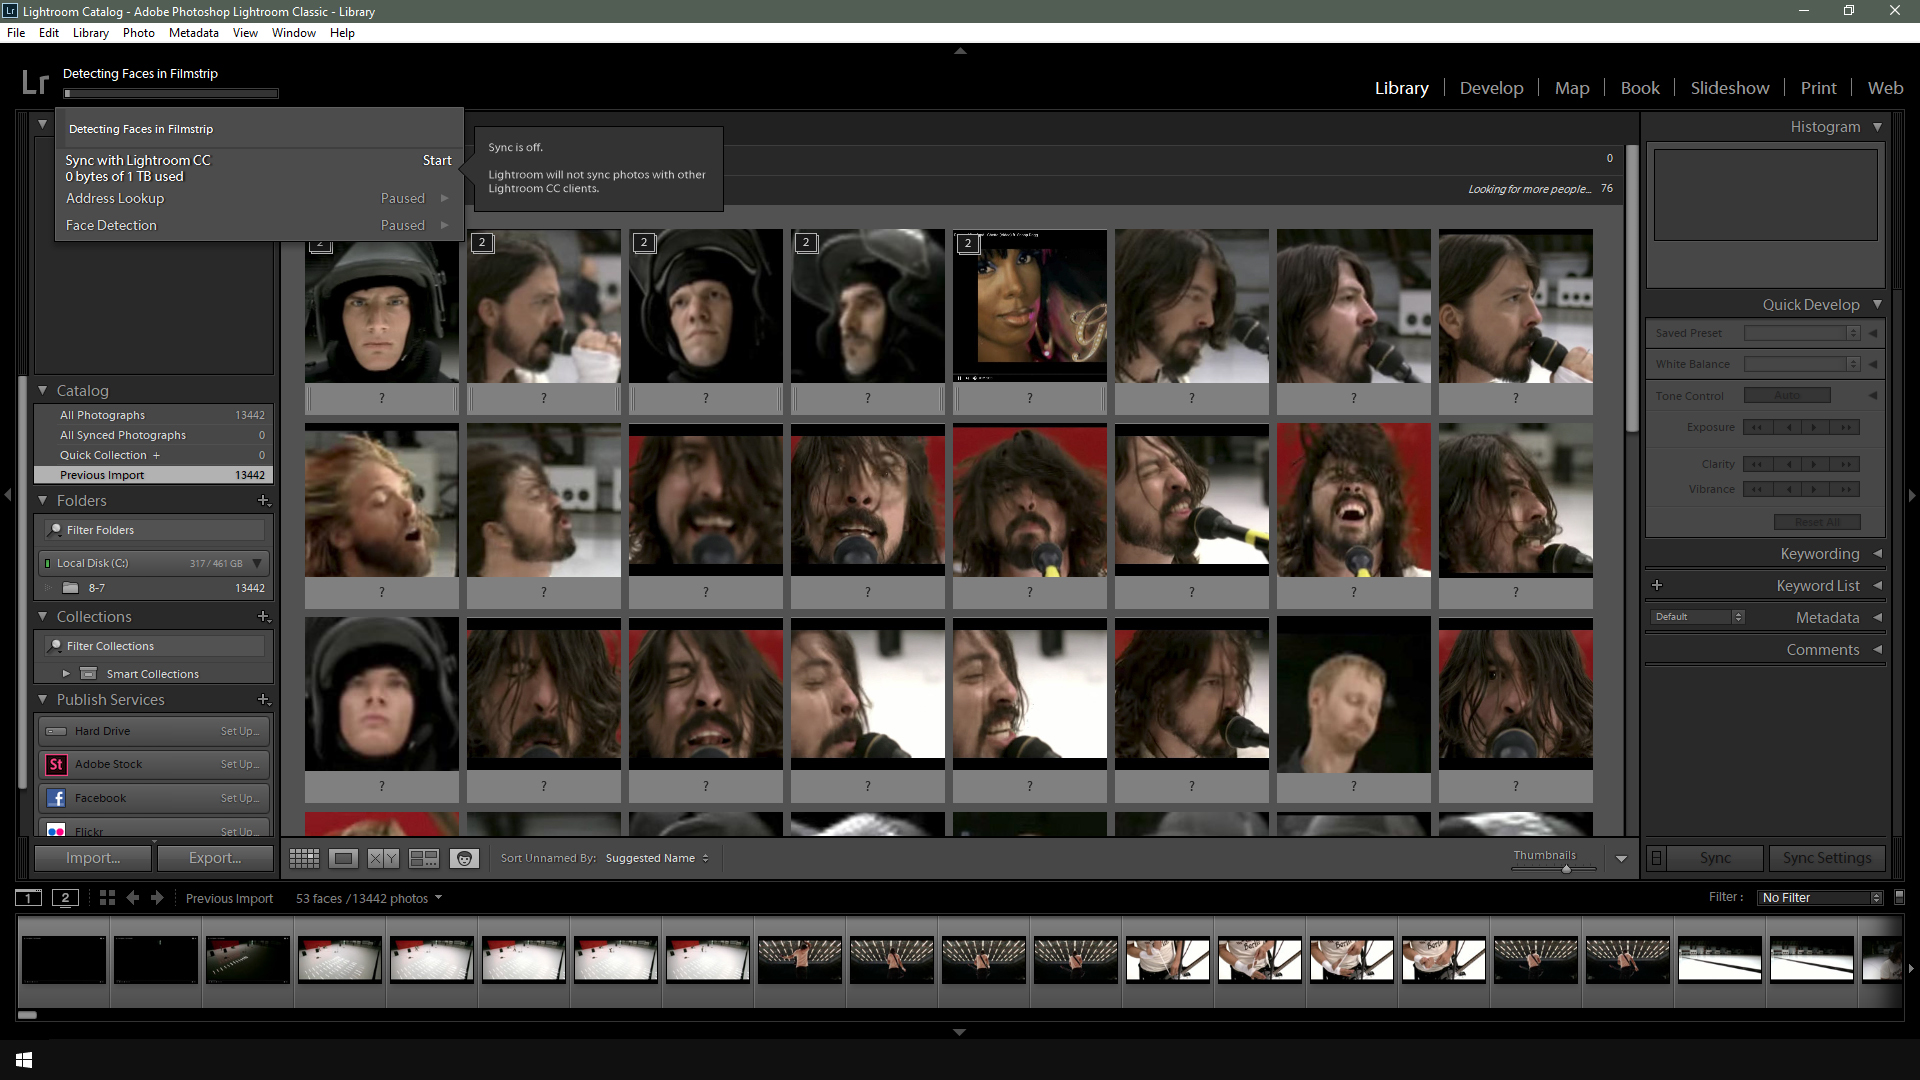Toggle the filter lock switch in filmstrip bar
This screenshot has width=1920, height=1080.
coord(1899,897)
